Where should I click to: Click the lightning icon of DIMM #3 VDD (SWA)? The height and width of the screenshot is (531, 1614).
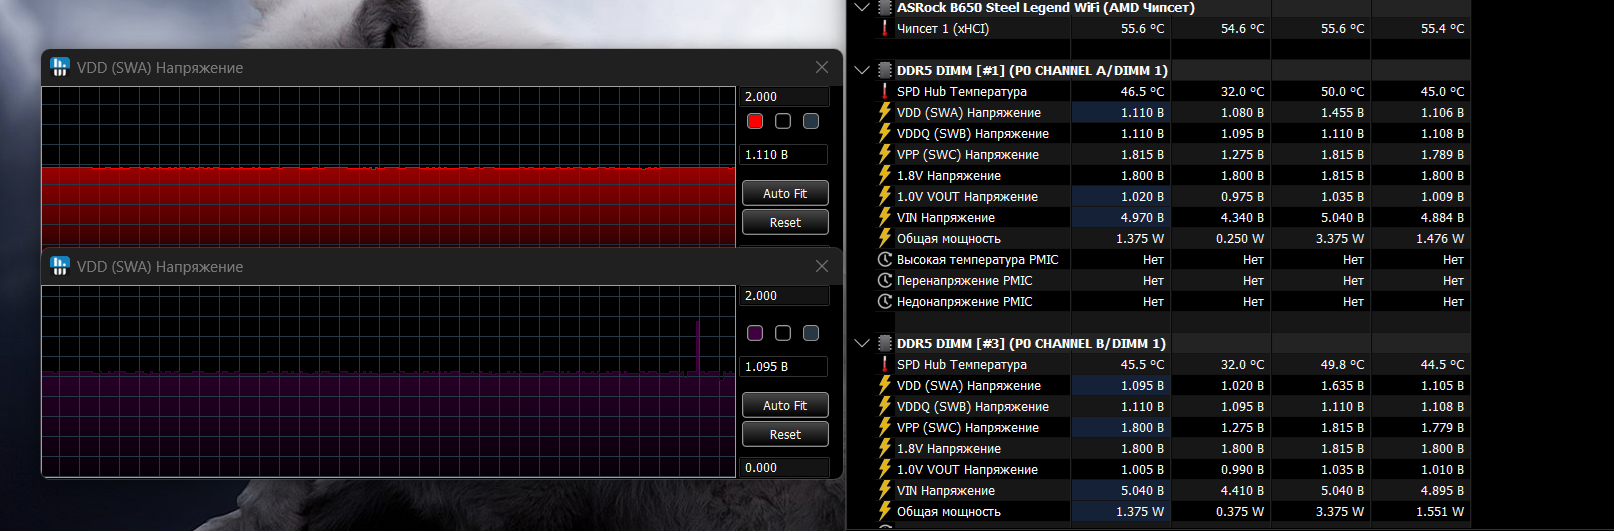click(x=885, y=385)
